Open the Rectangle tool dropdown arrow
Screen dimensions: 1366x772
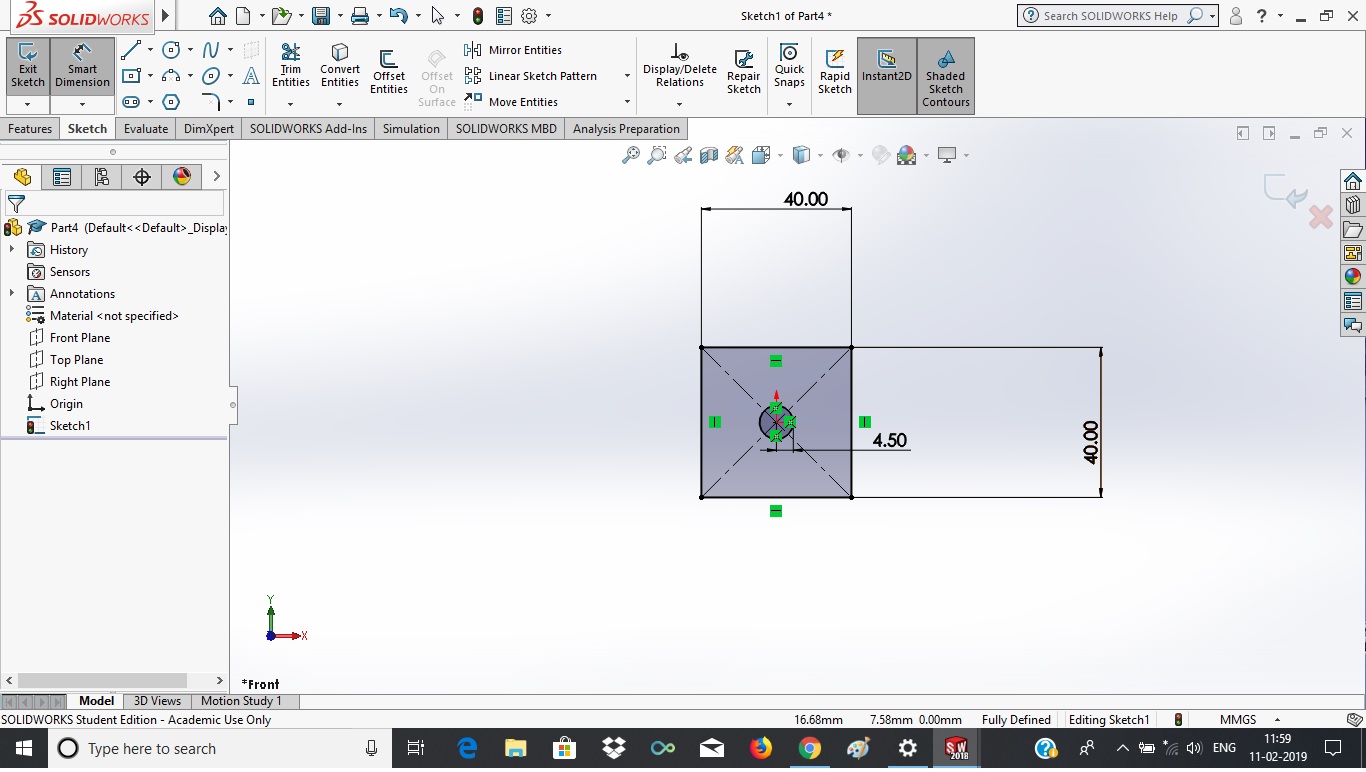[150, 76]
